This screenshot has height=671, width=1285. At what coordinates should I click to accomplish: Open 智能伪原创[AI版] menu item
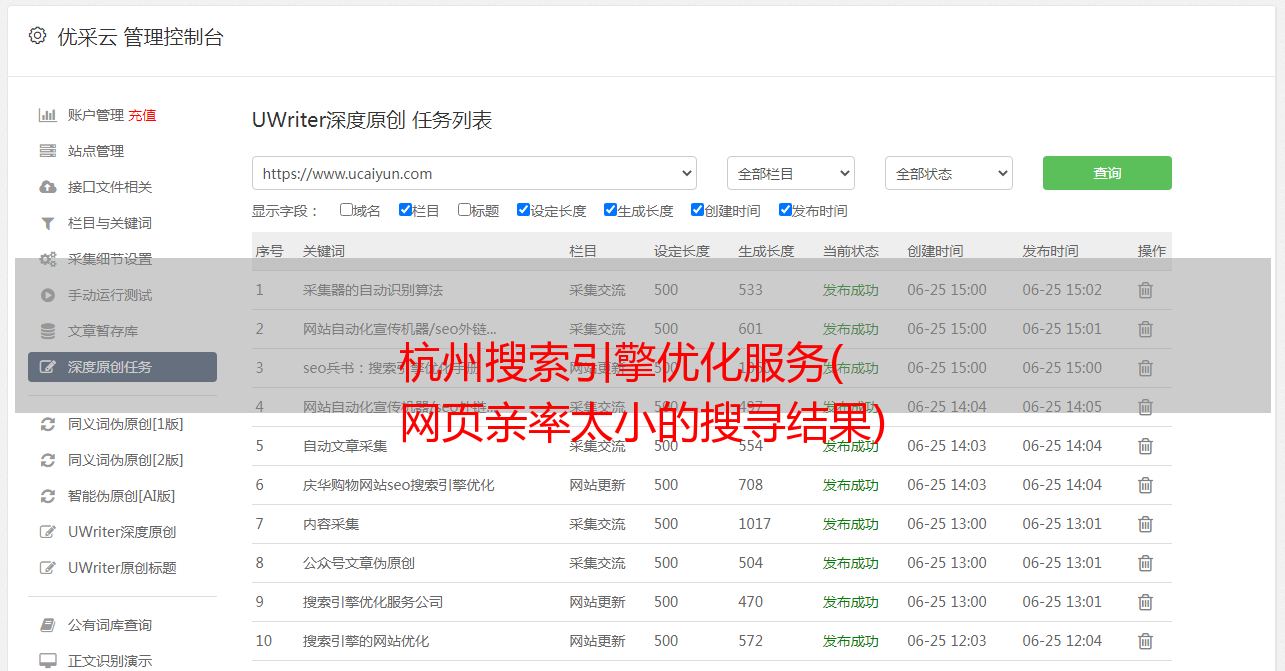pos(122,496)
